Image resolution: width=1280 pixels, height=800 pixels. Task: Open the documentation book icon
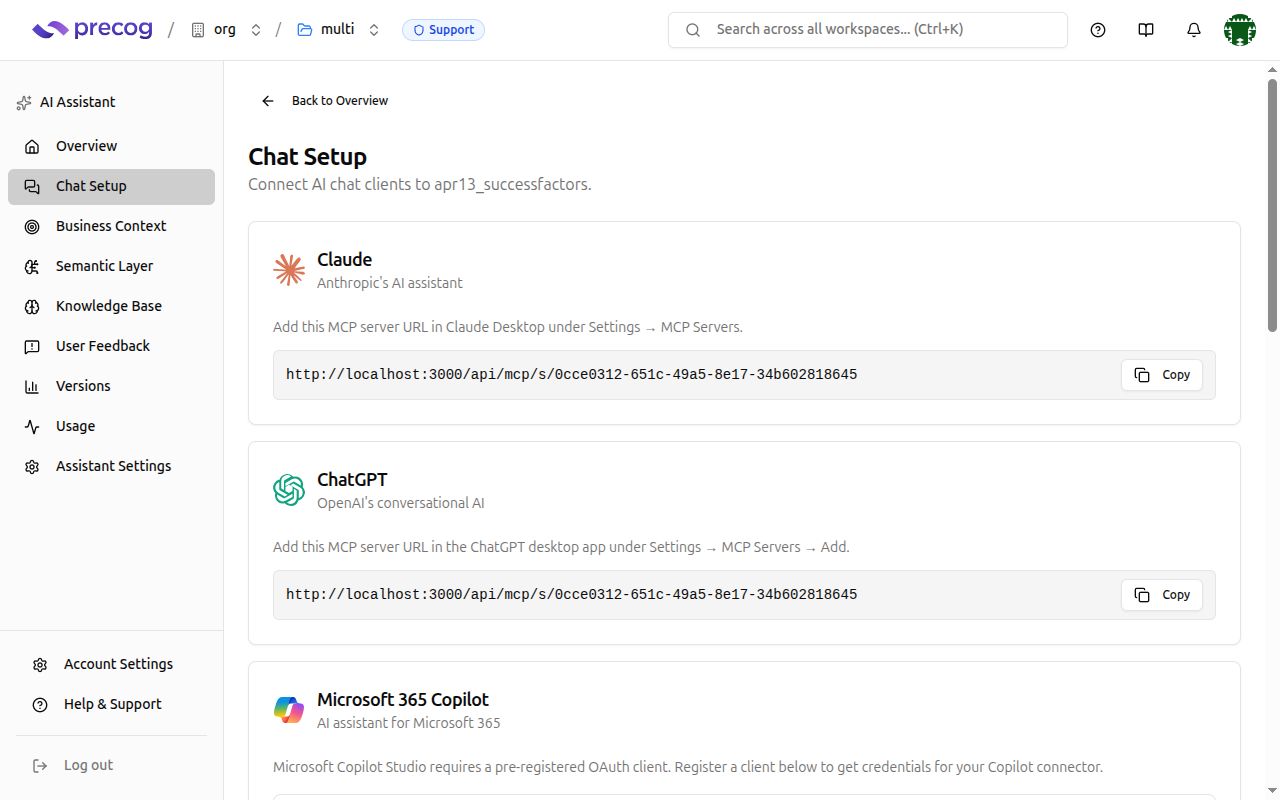(x=1146, y=30)
